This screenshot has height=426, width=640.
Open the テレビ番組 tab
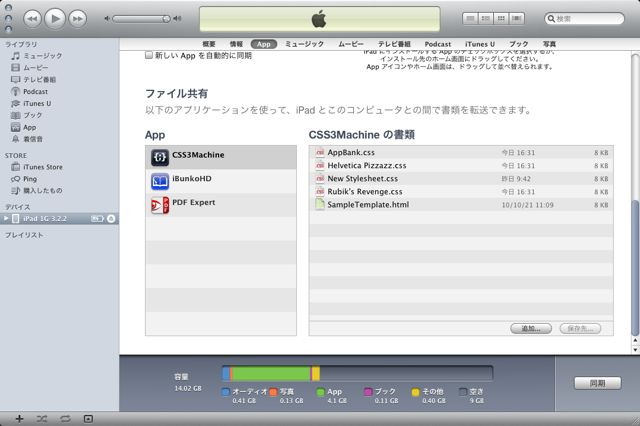click(x=394, y=44)
